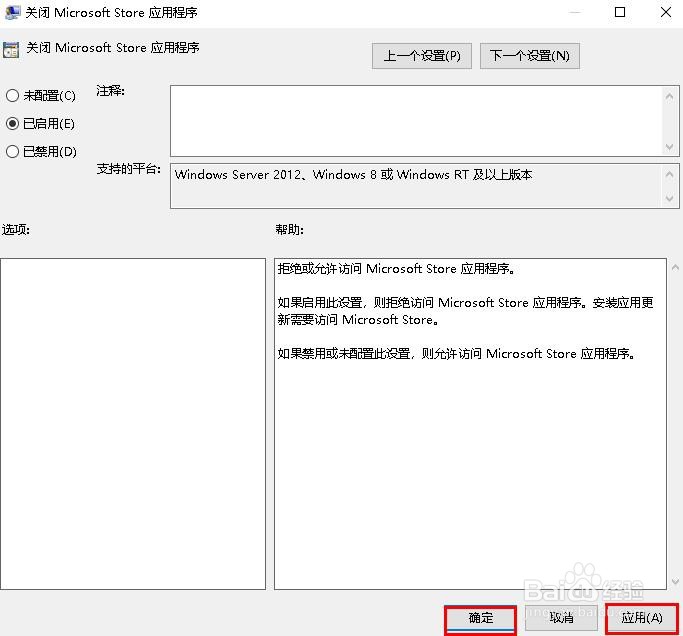Image resolution: width=683 pixels, height=636 pixels.
Task: Click the policy setting icon beside heading
Action: click(x=11, y=50)
